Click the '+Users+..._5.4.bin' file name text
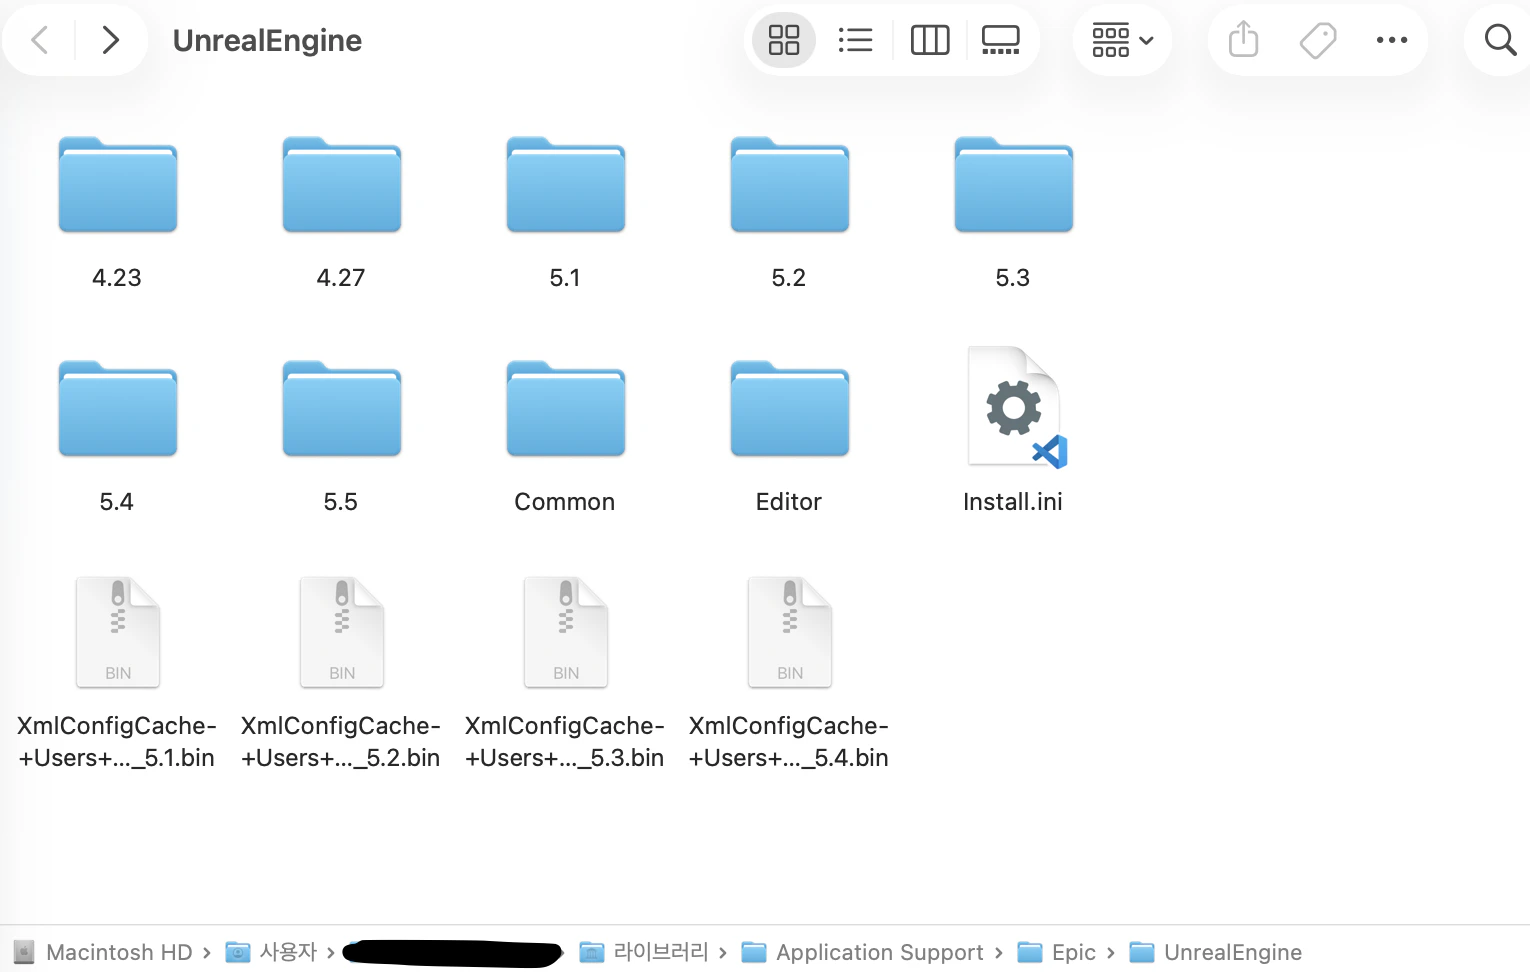1530x972 pixels. [x=789, y=758]
